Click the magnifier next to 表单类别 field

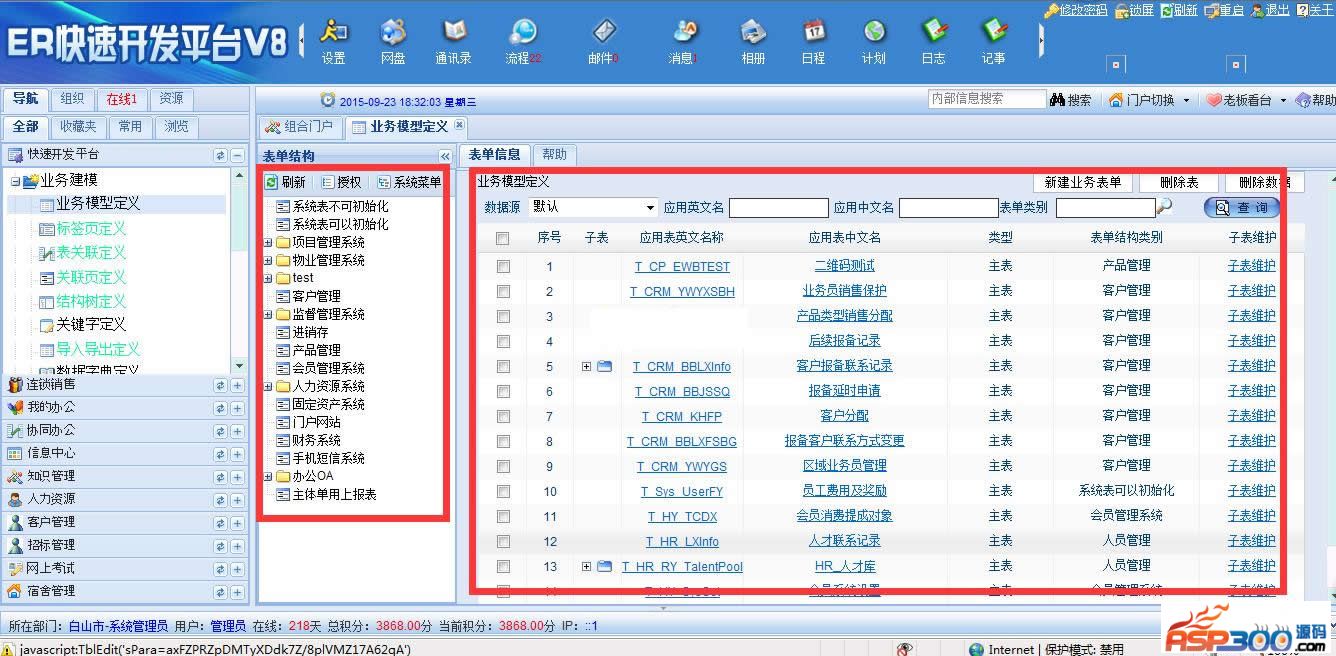point(1165,207)
